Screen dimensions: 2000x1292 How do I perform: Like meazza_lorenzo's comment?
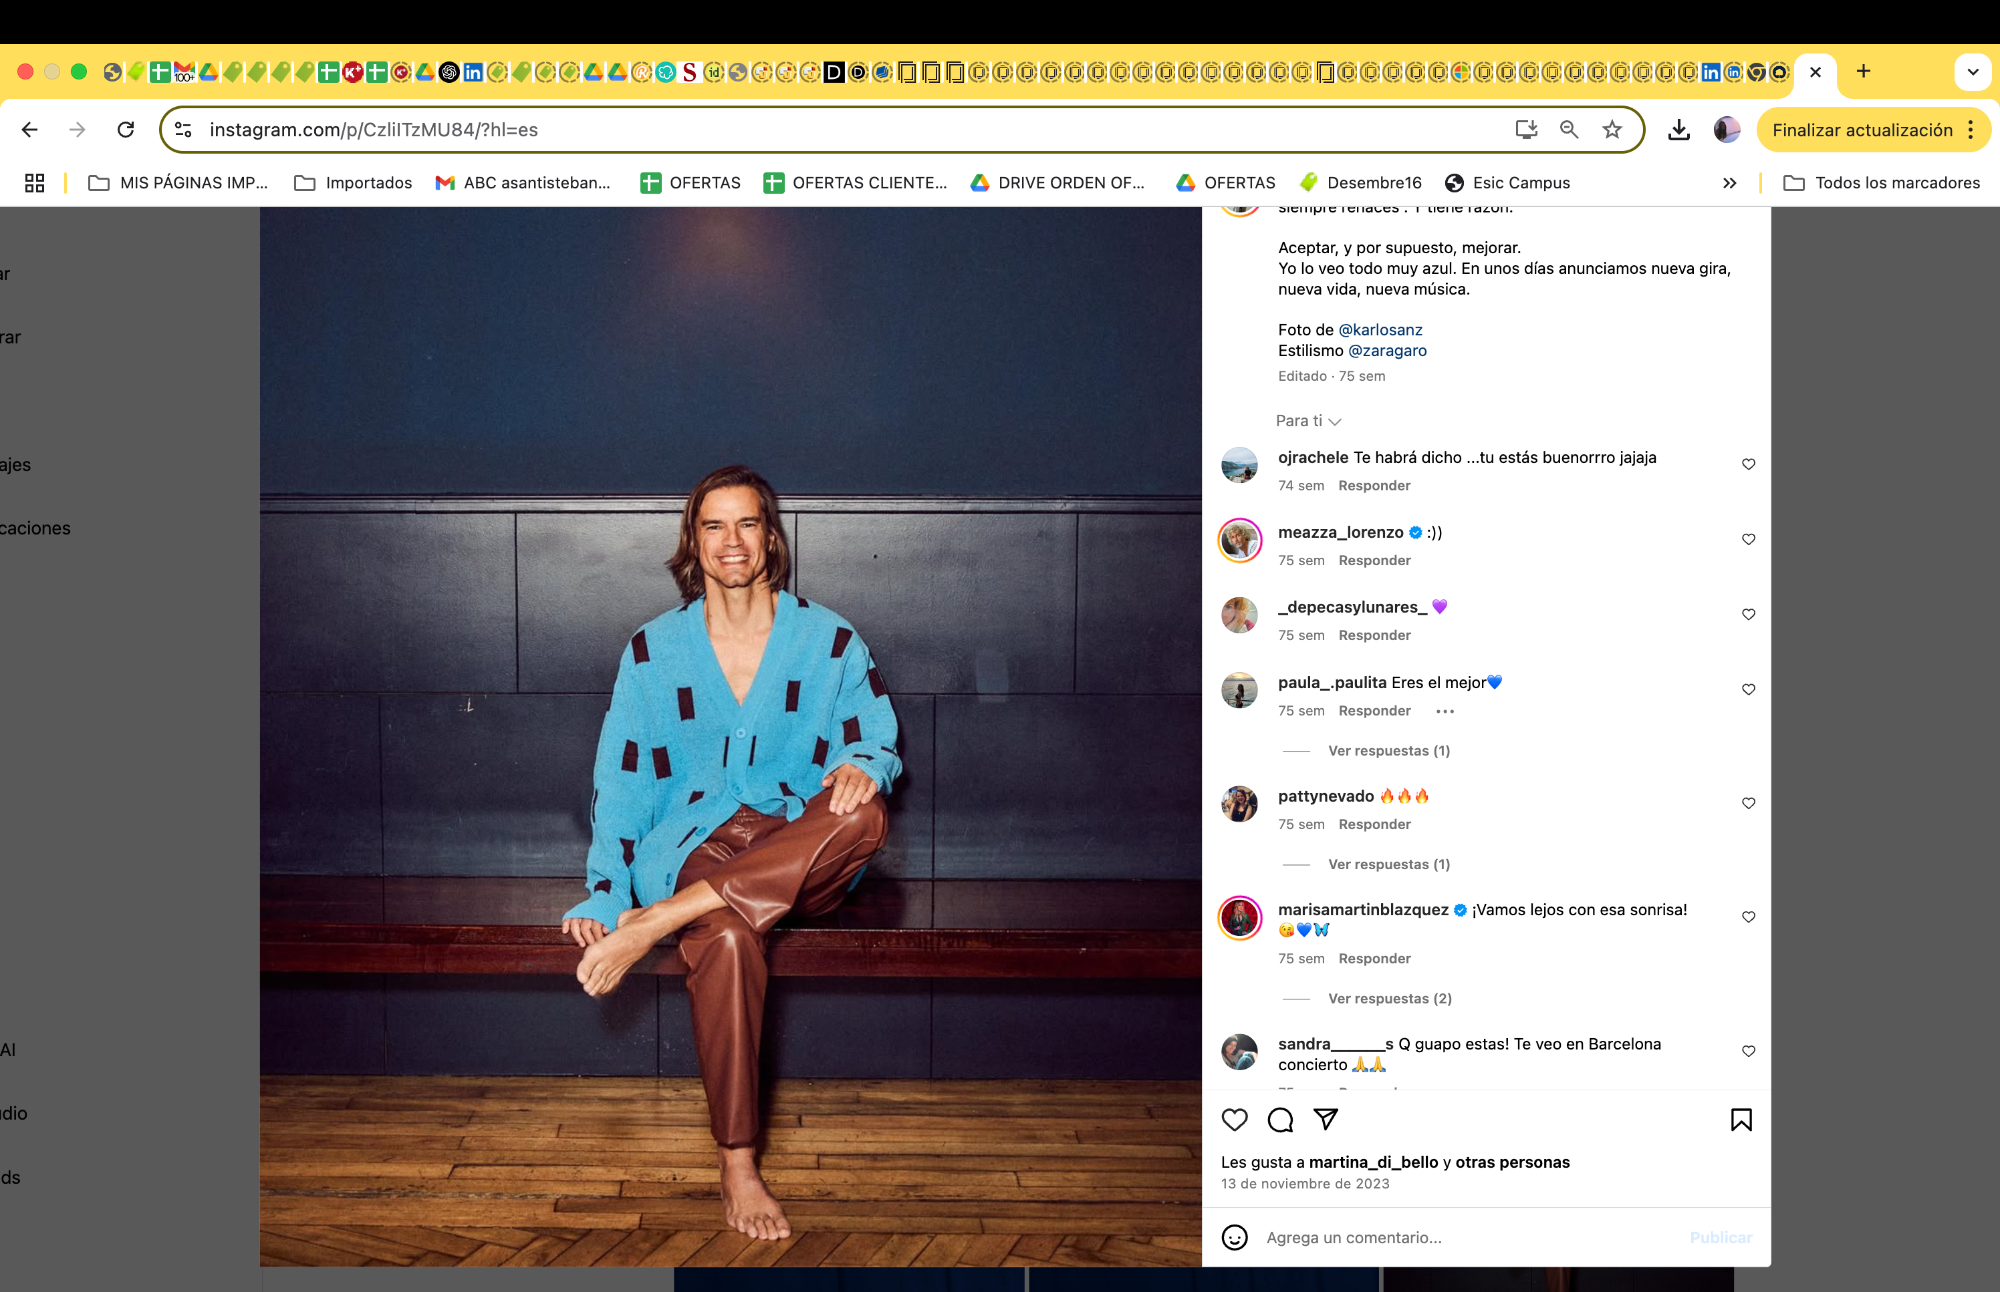(x=1749, y=539)
